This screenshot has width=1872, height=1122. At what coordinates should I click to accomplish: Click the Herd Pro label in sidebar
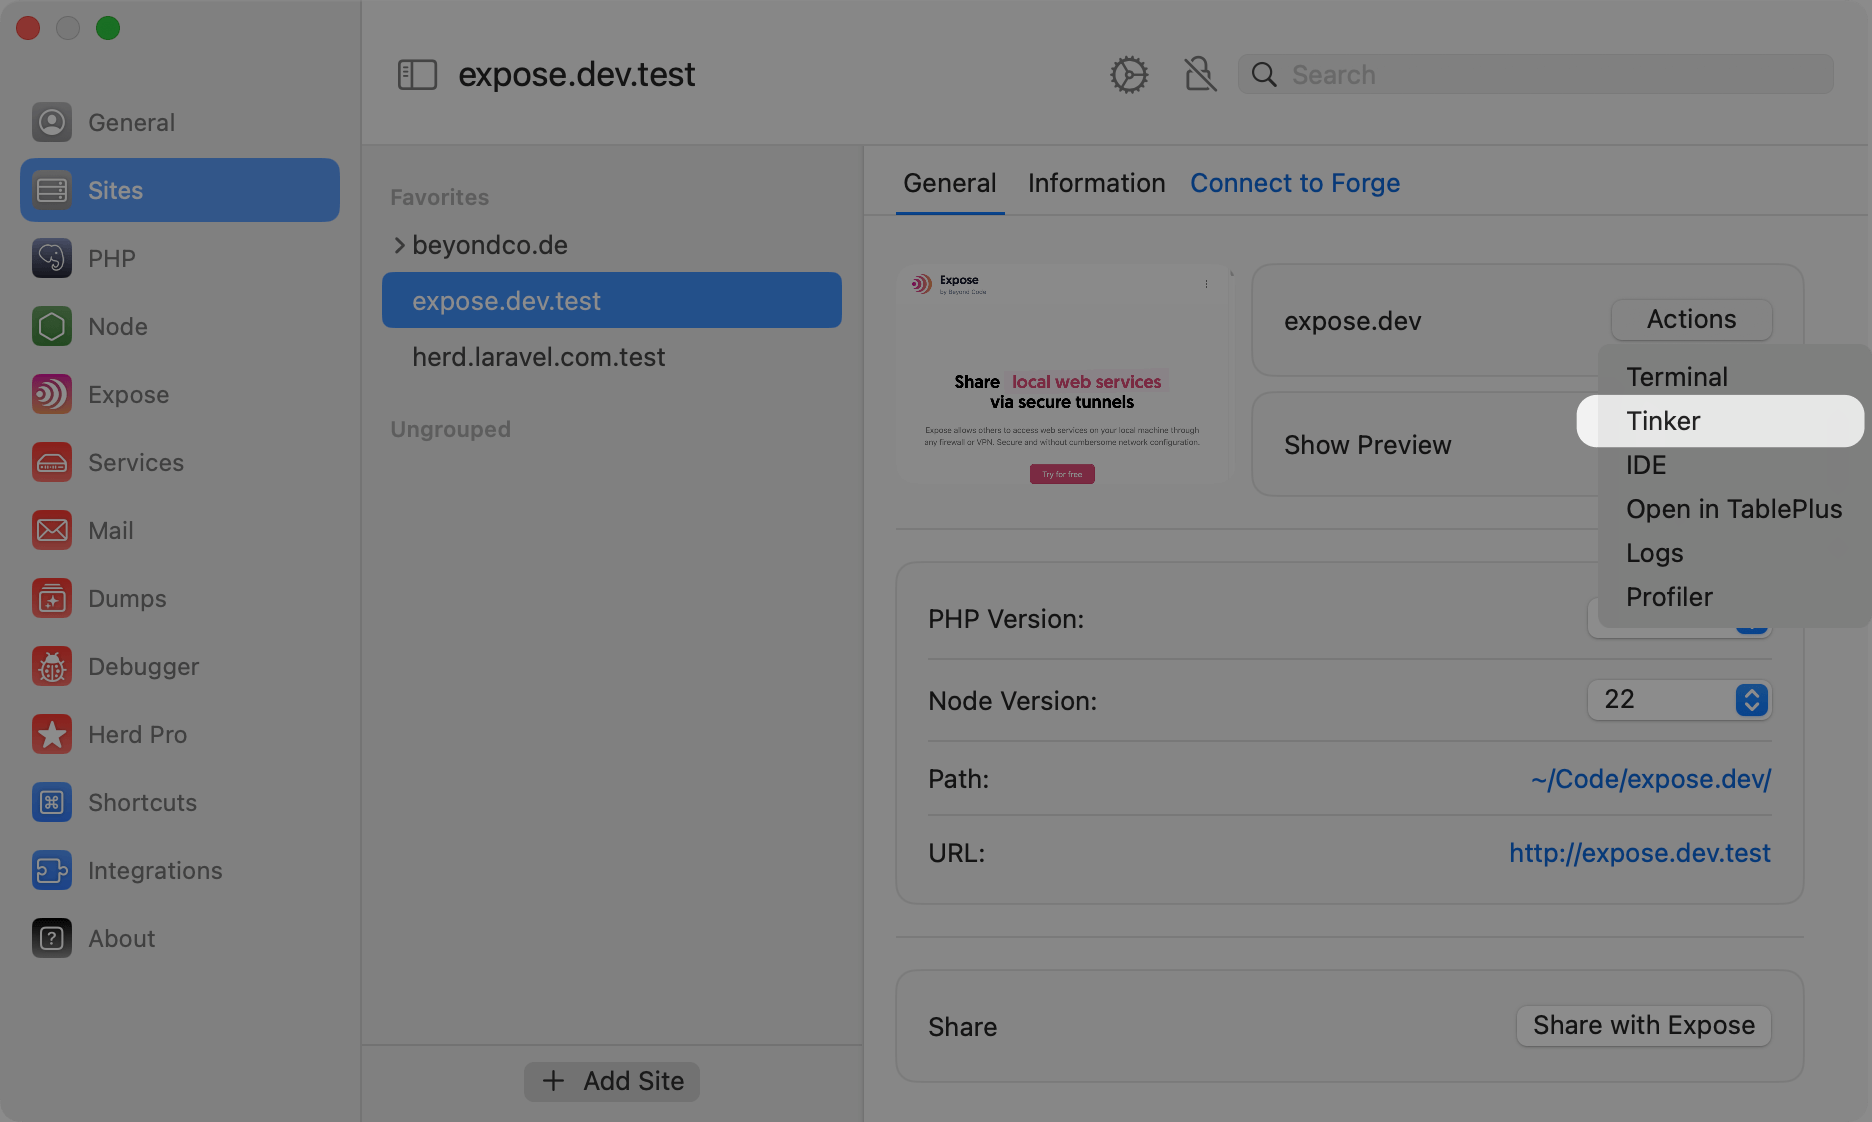(x=137, y=734)
